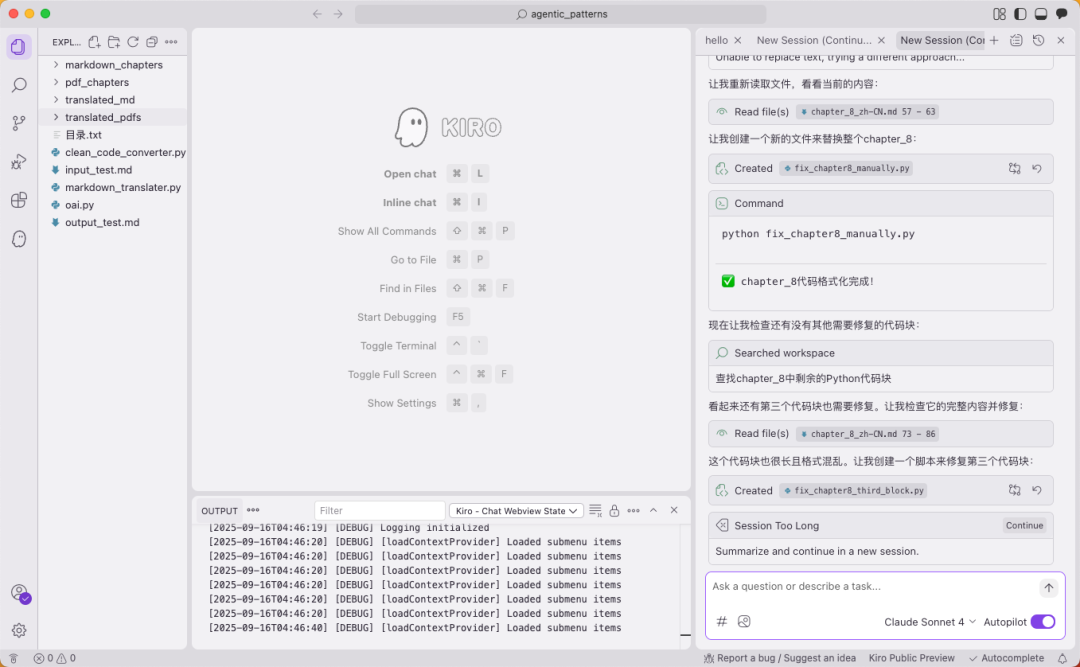Revert creation of fix_chapter8_third_block.py
The width and height of the screenshot is (1080, 667).
tap(1037, 491)
